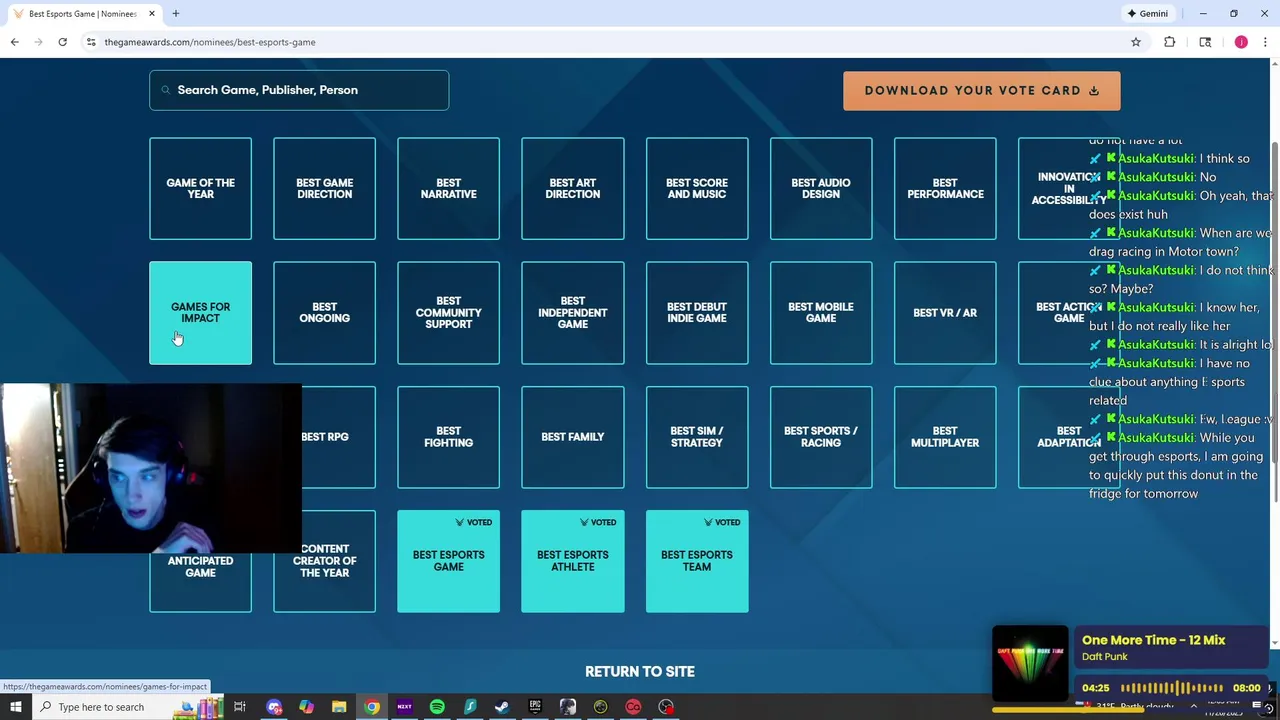Open the voted Best Esports Team tile
The height and width of the screenshot is (720, 1280).
(x=697, y=561)
